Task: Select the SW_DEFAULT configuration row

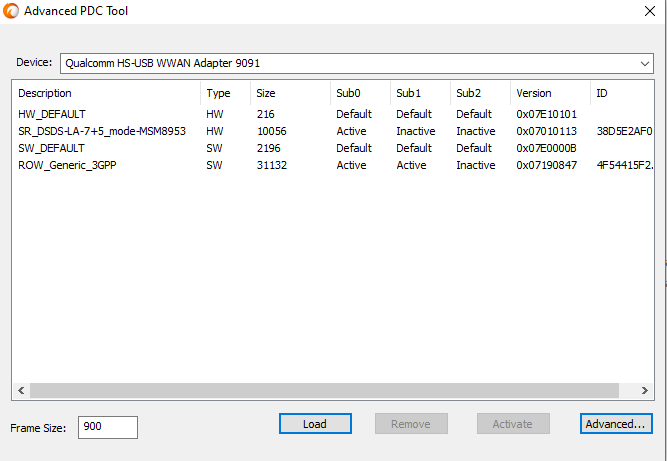Action: (x=333, y=148)
